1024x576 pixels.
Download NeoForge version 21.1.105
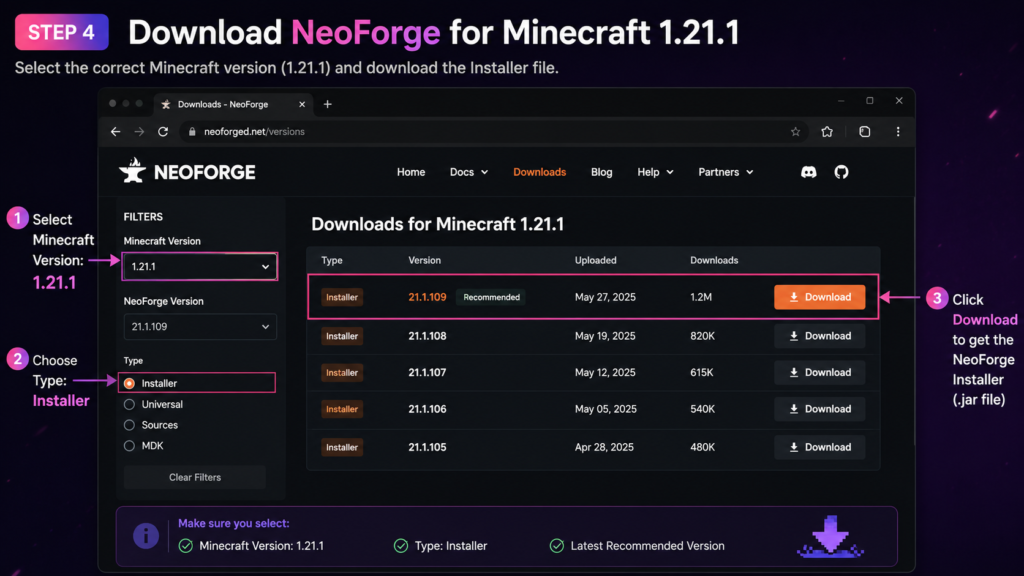click(x=820, y=447)
